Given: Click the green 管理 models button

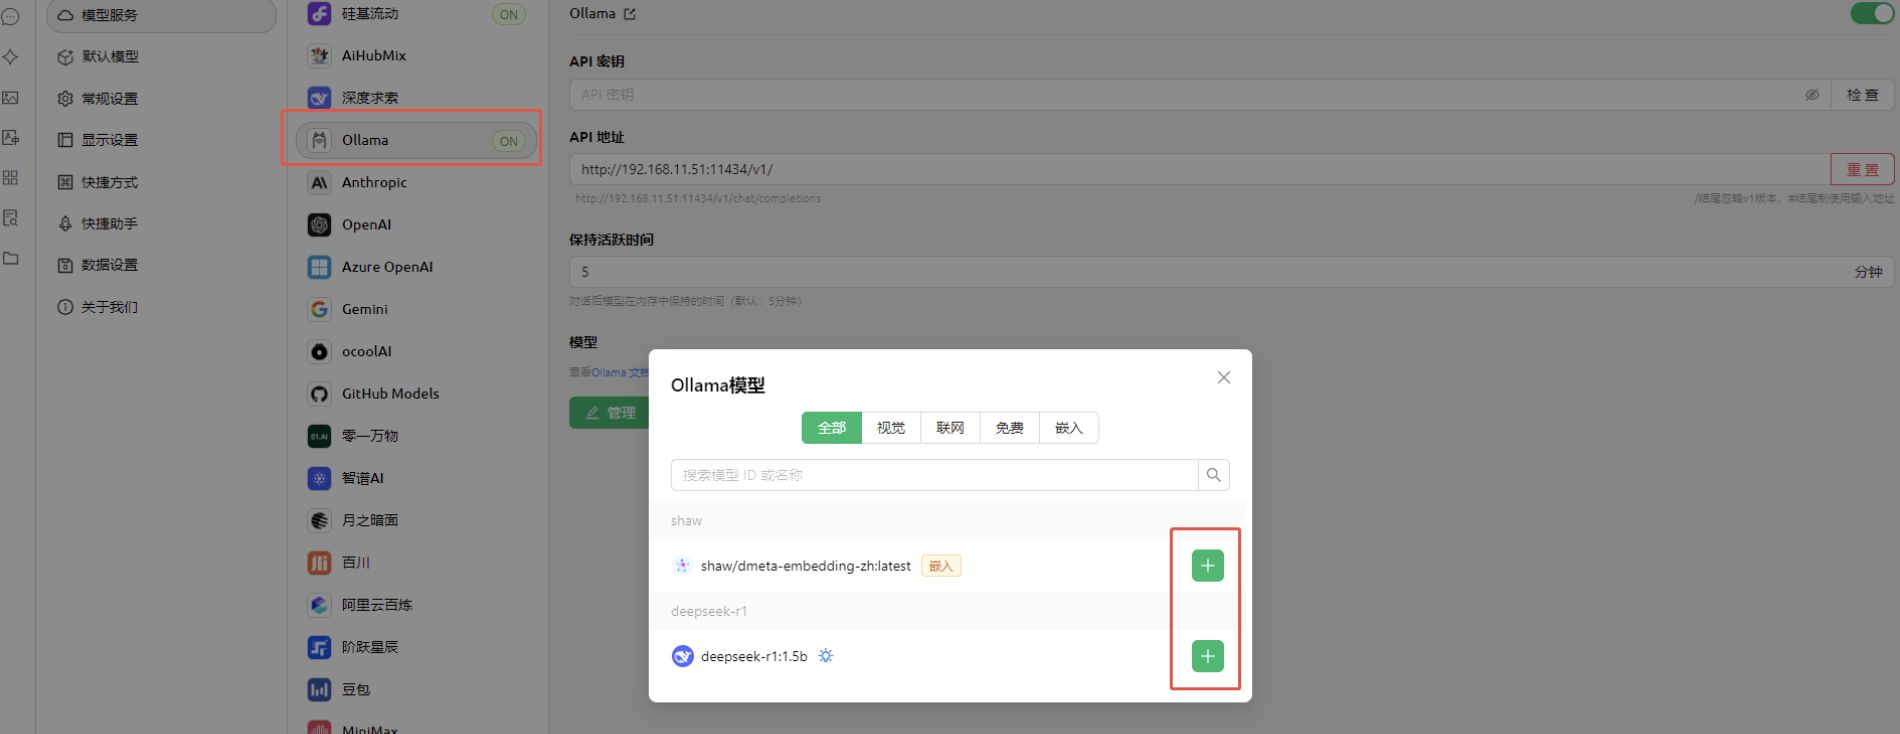Looking at the screenshot, I should pos(610,413).
